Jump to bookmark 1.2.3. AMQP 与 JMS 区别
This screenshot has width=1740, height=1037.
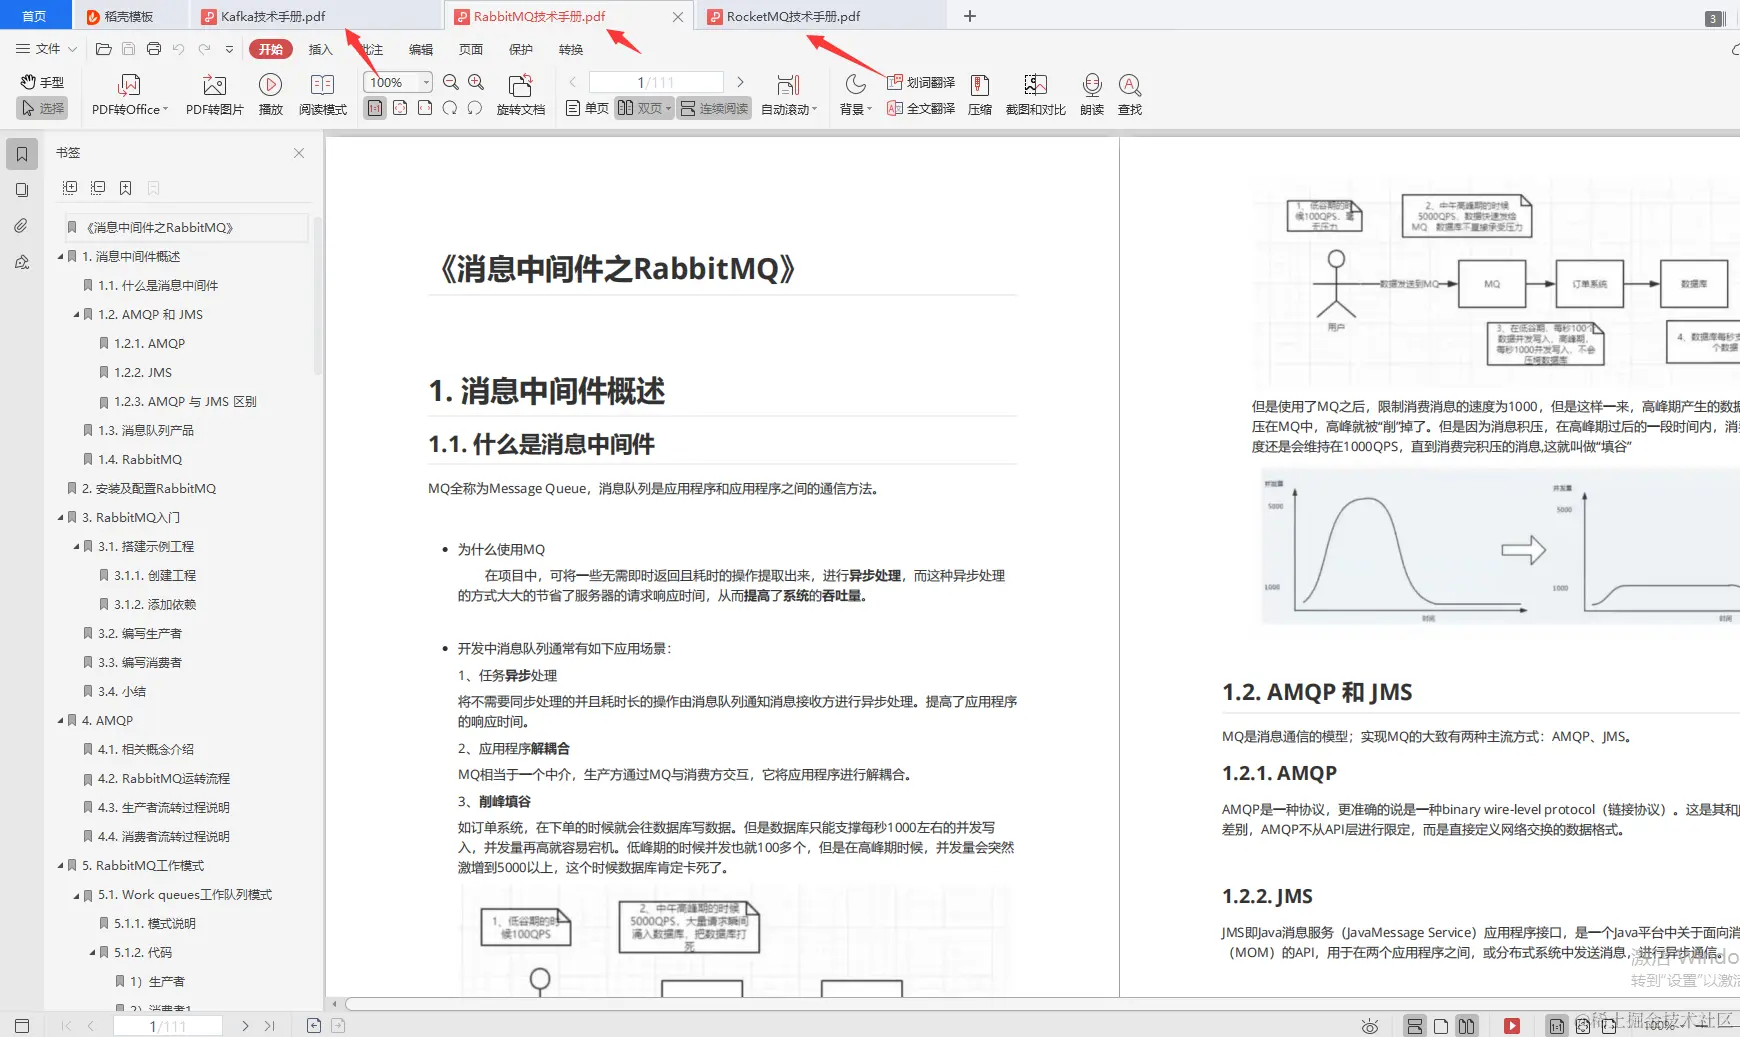click(x=186, y=401)
